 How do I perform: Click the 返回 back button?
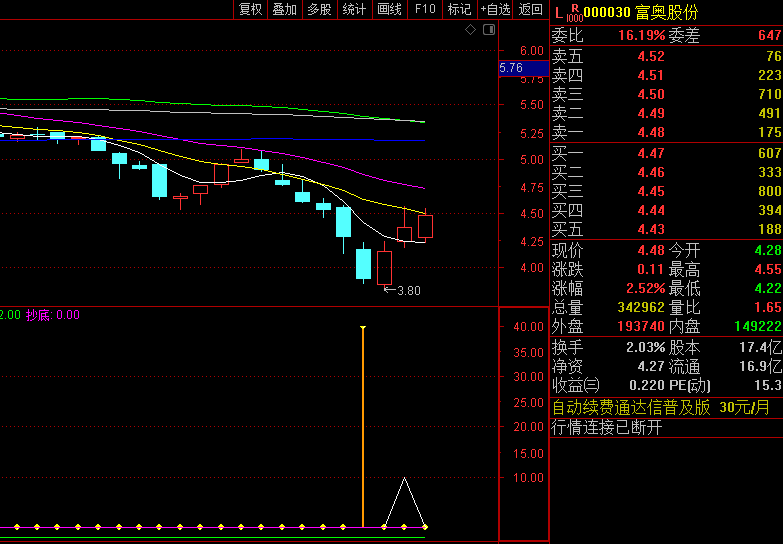[530, 9]
